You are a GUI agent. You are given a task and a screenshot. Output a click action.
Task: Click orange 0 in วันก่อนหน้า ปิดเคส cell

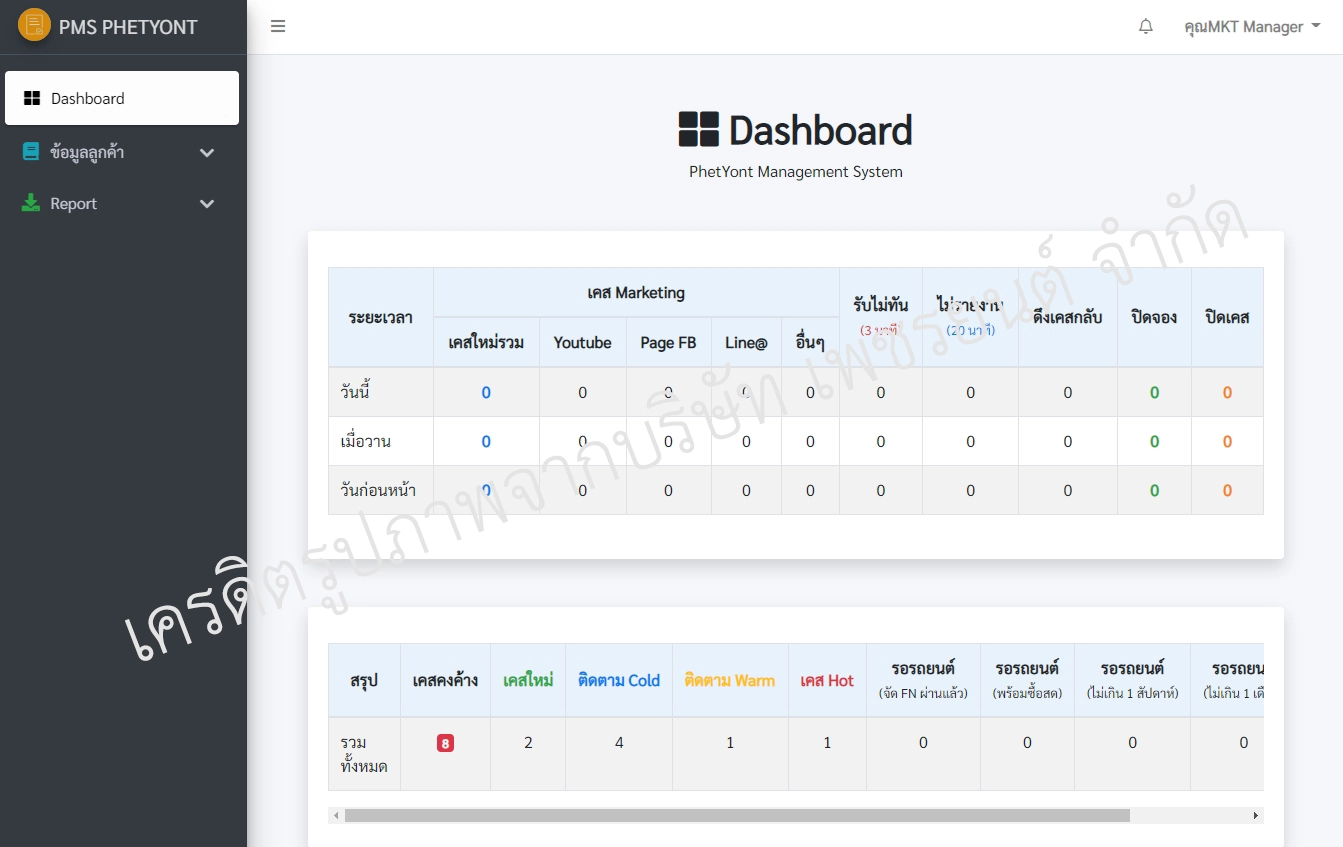click(1227, 491)
